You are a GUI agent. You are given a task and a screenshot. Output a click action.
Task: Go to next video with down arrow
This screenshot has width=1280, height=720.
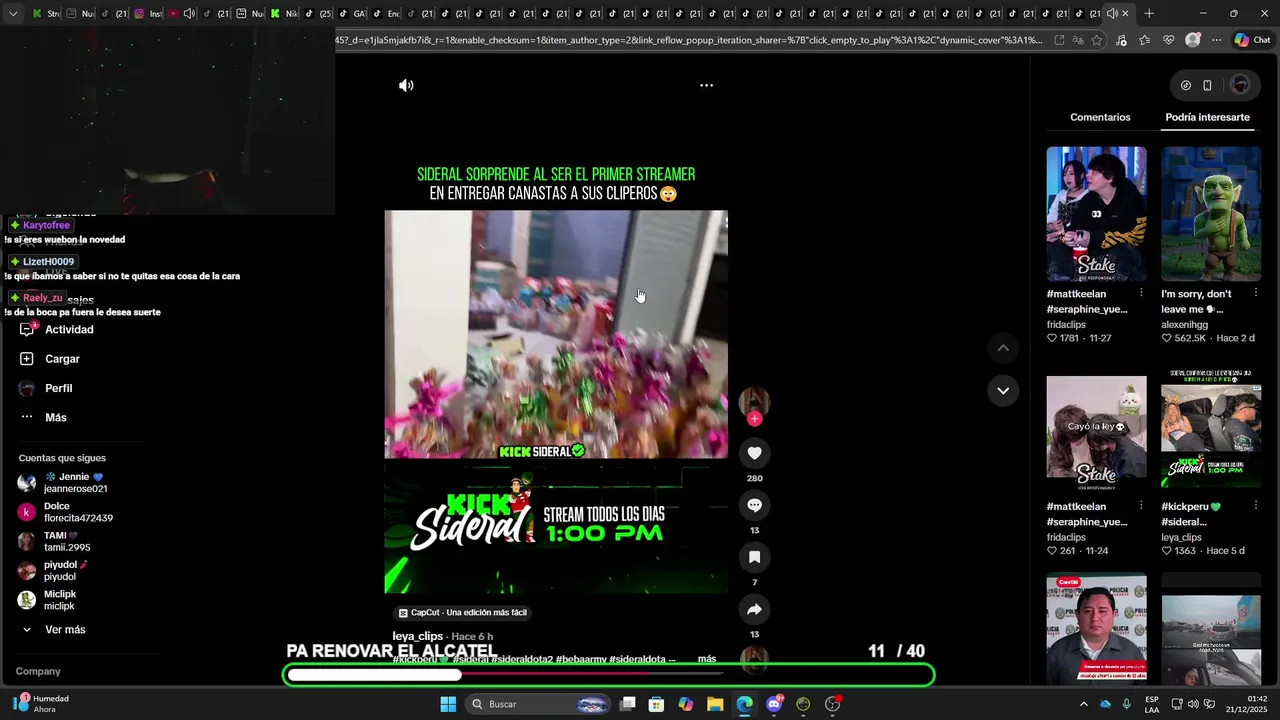[1003, 390]
